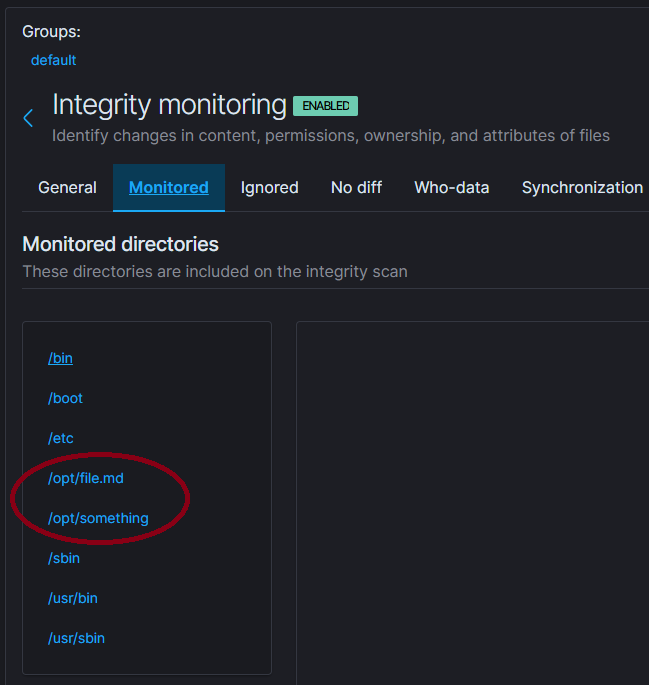Click the empty details panel on the right
The width and height of the screenshot is (649, 685).
(470, 500)
